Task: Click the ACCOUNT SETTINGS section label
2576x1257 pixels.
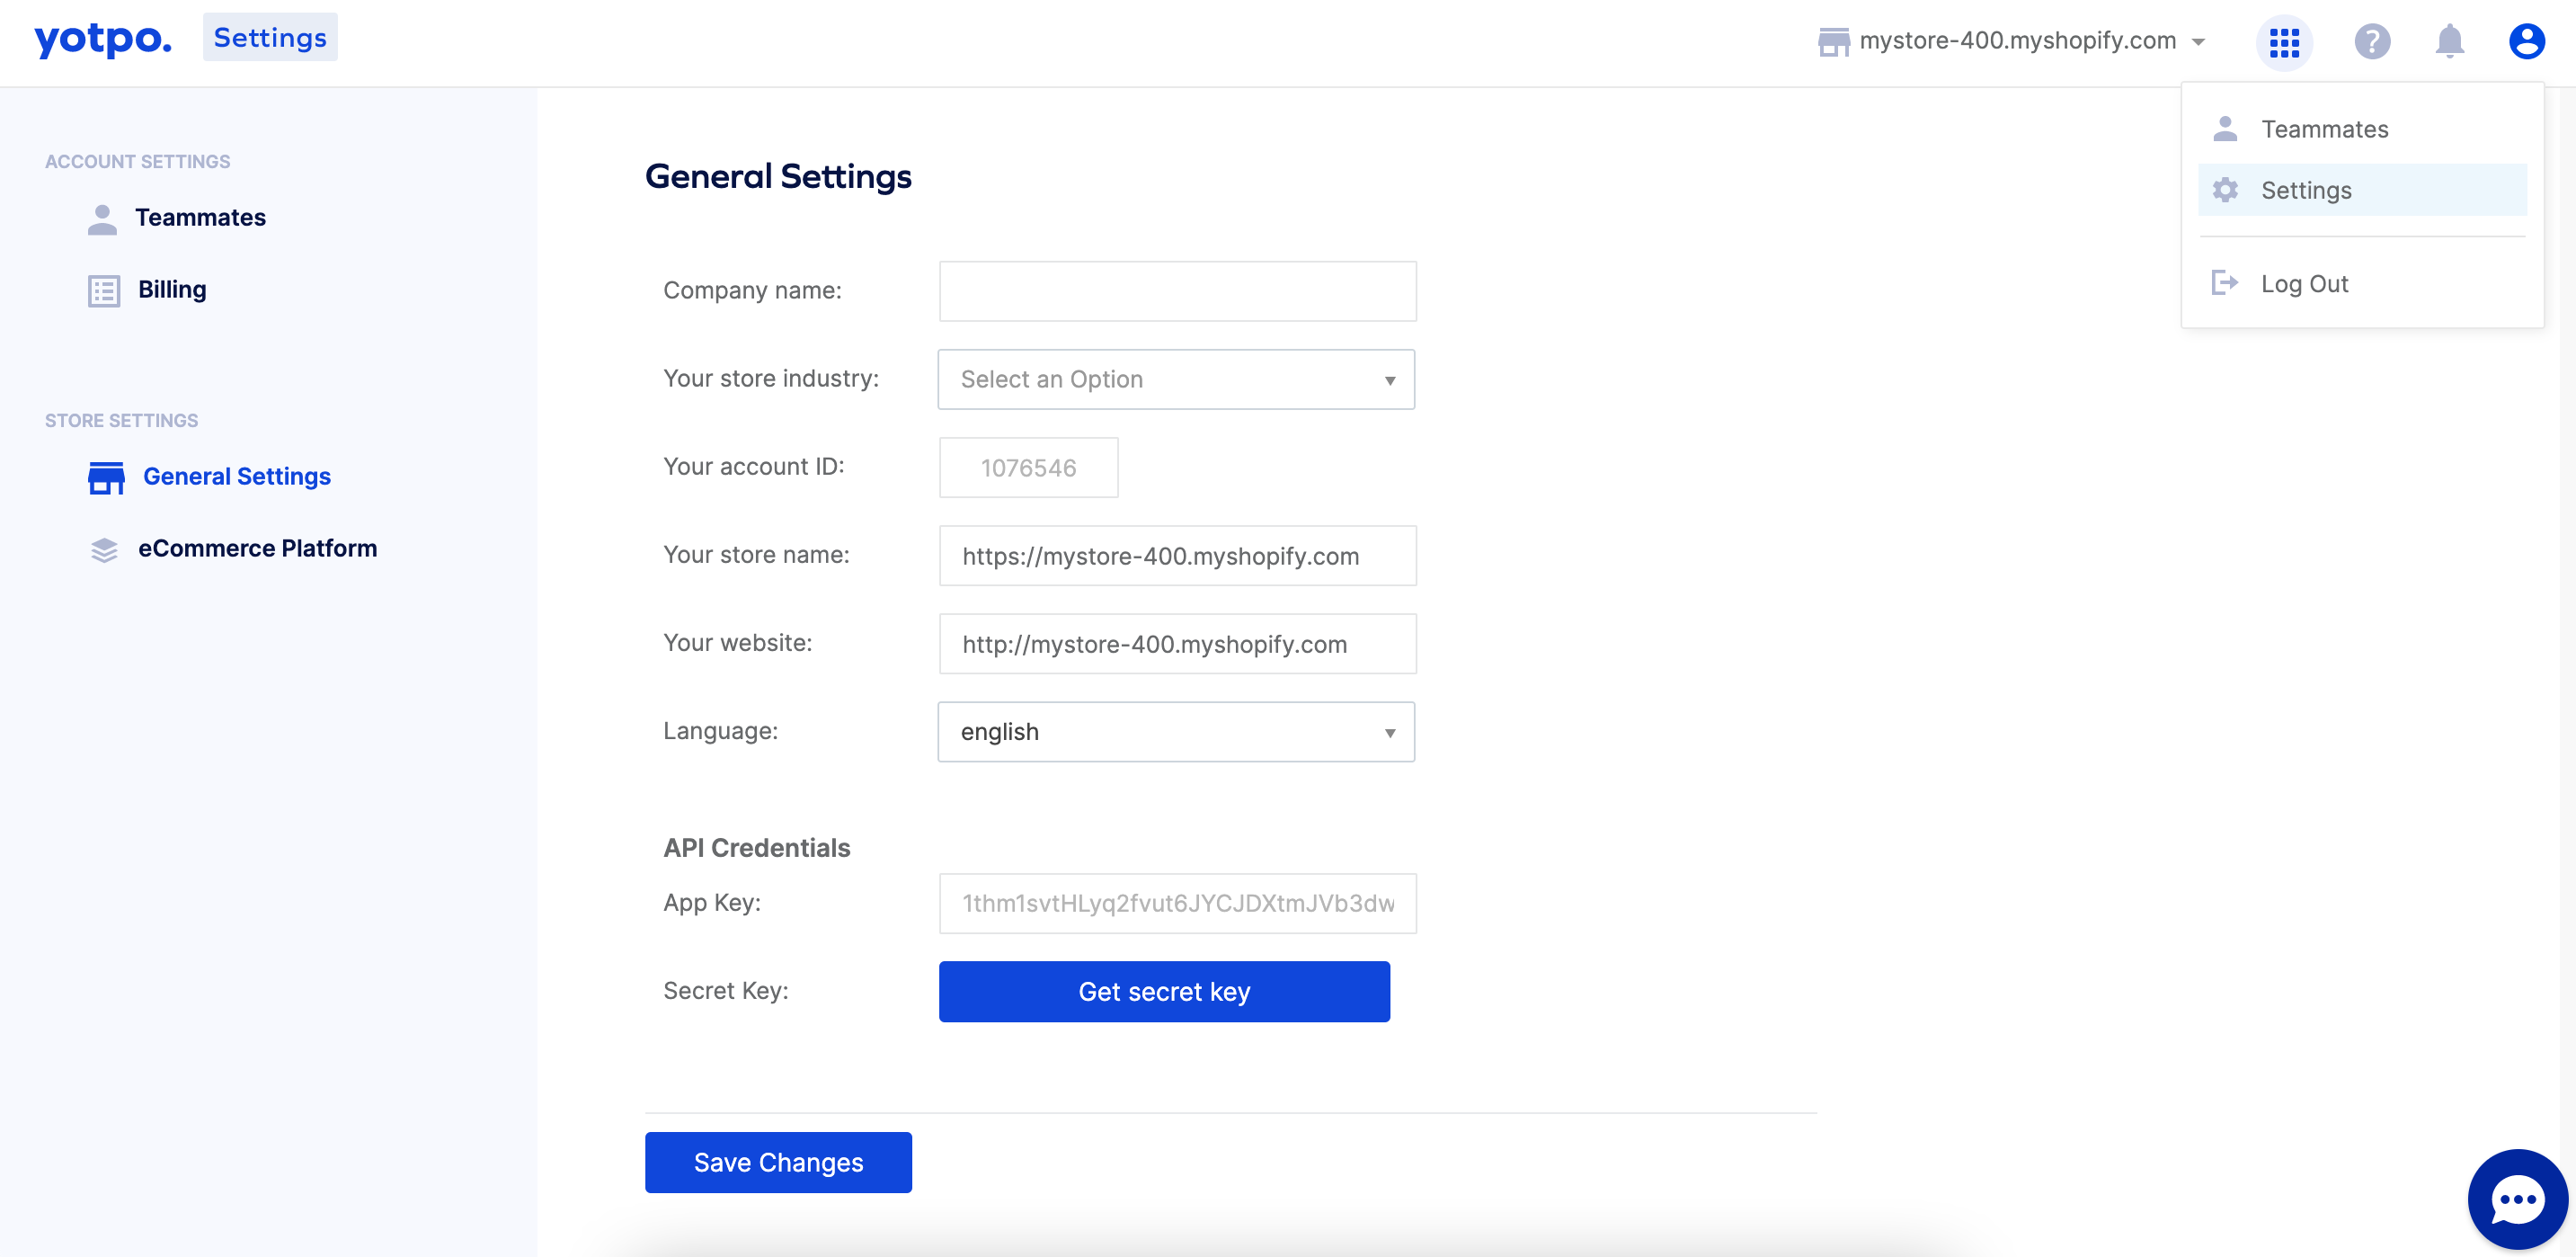Action: coord(138,162)
